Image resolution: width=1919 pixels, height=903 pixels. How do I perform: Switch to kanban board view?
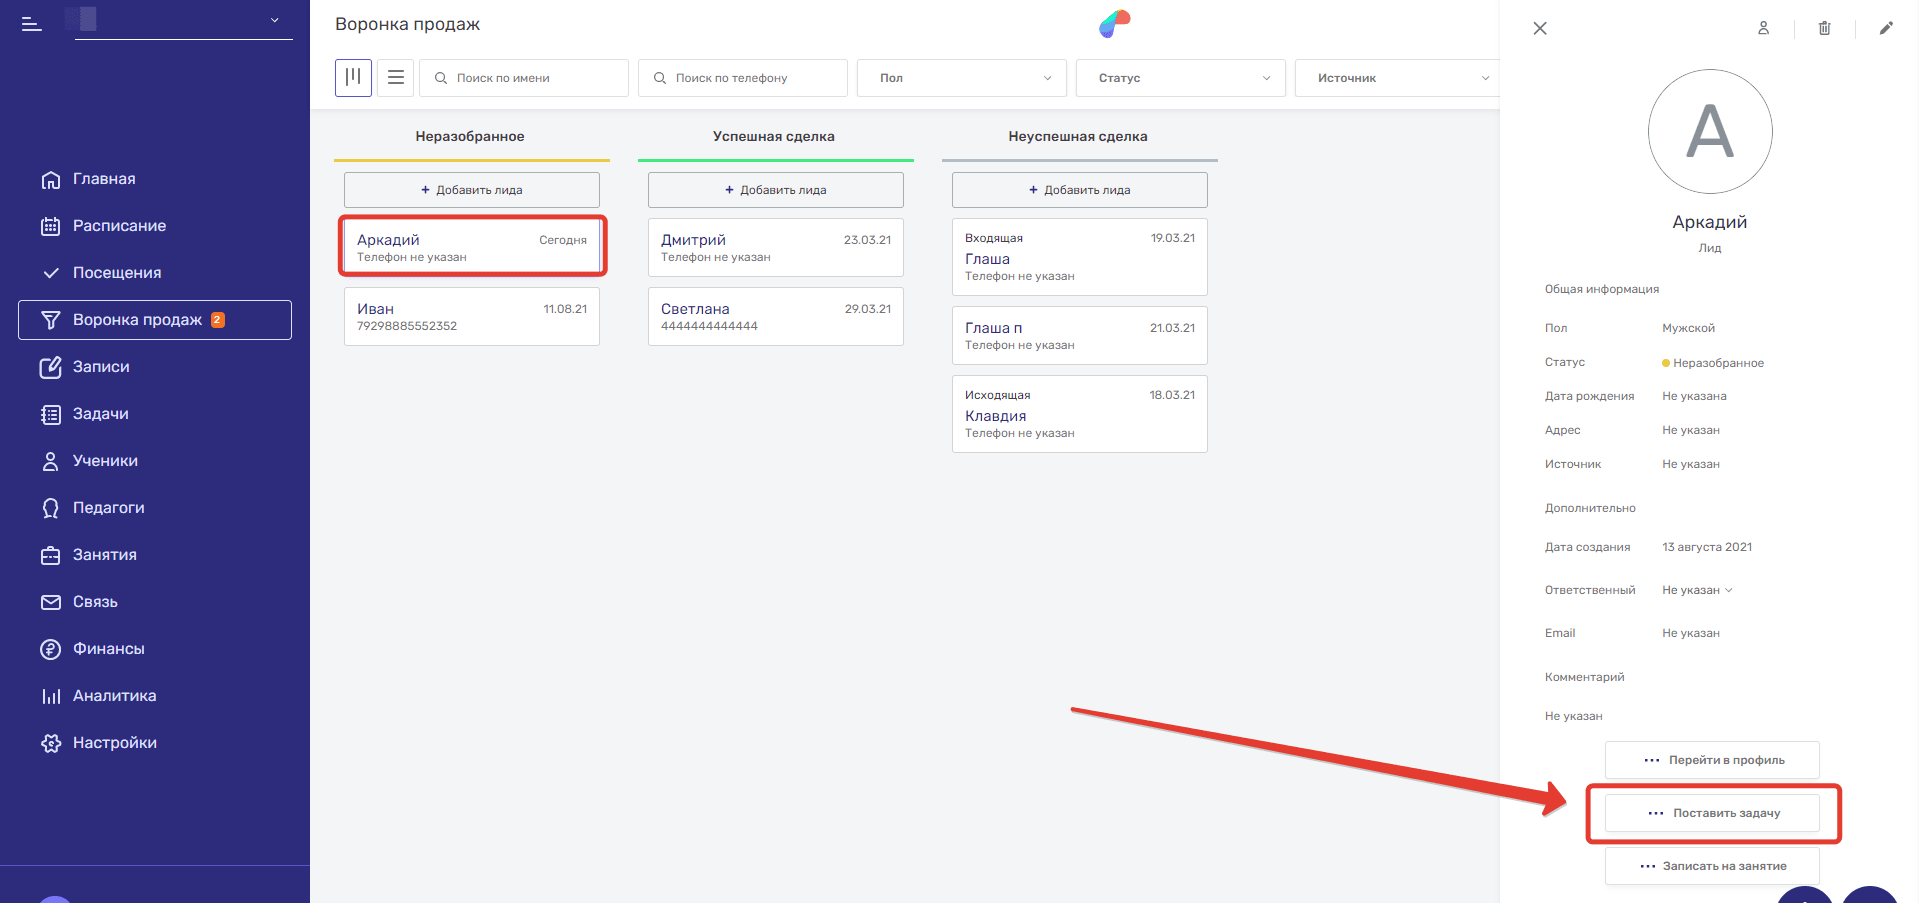click(x=353, y=77)
